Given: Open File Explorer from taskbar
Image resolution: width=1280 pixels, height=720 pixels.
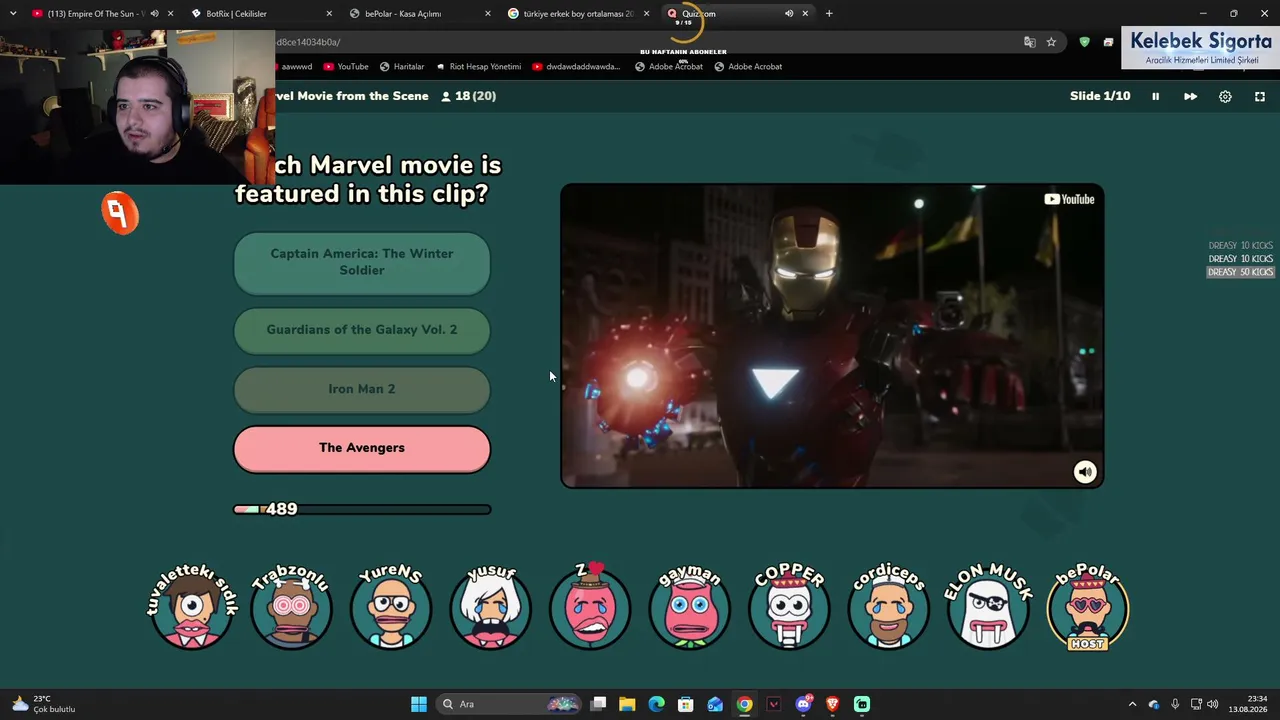Looking at the screenshot, I should coord(627,704).
